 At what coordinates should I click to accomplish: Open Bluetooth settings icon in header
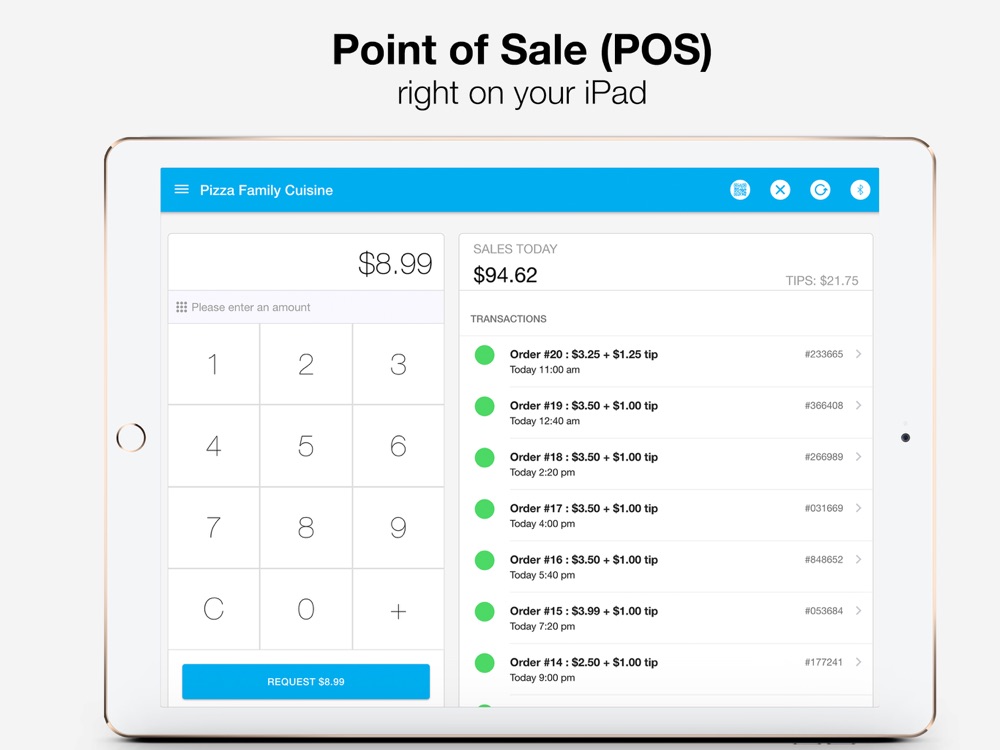point(860,190)
